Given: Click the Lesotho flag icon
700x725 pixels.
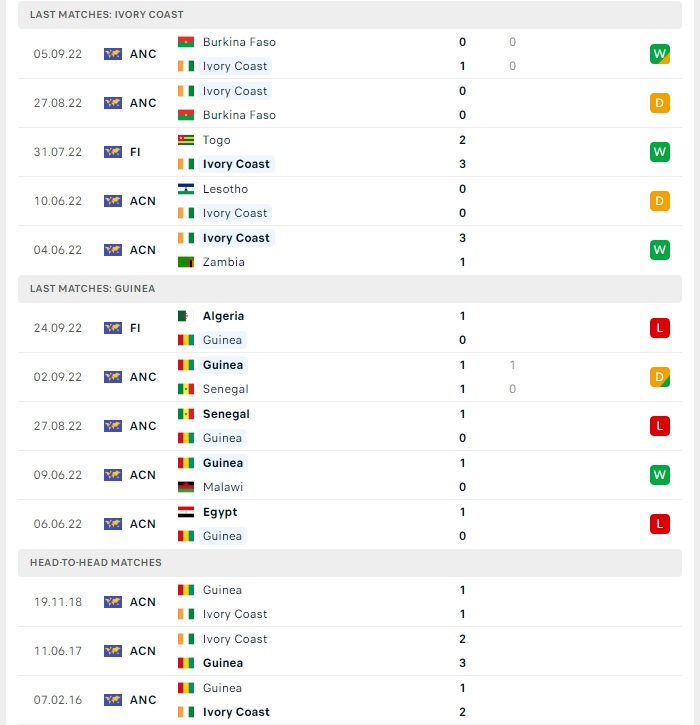Looking at the screenshot, I should 186,189.
